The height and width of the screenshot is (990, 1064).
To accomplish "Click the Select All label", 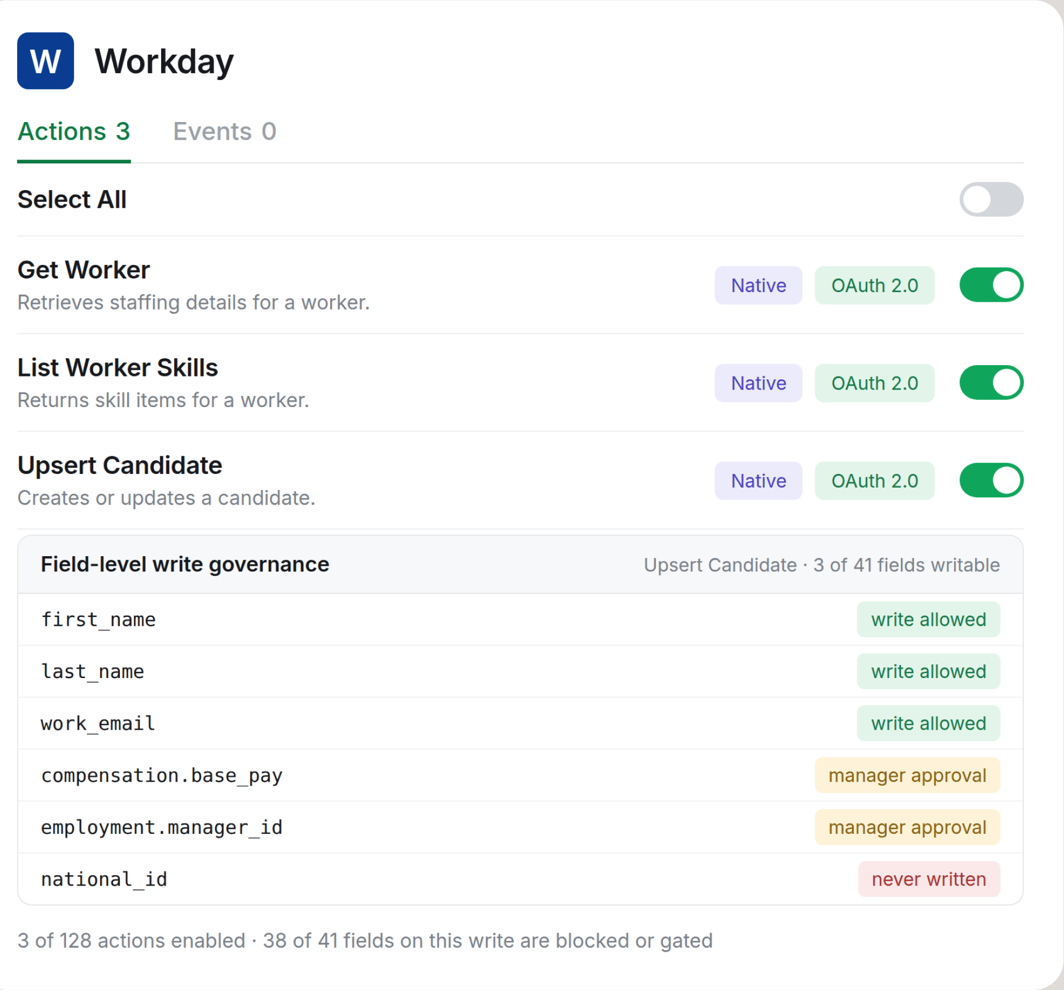I will 72,199.
